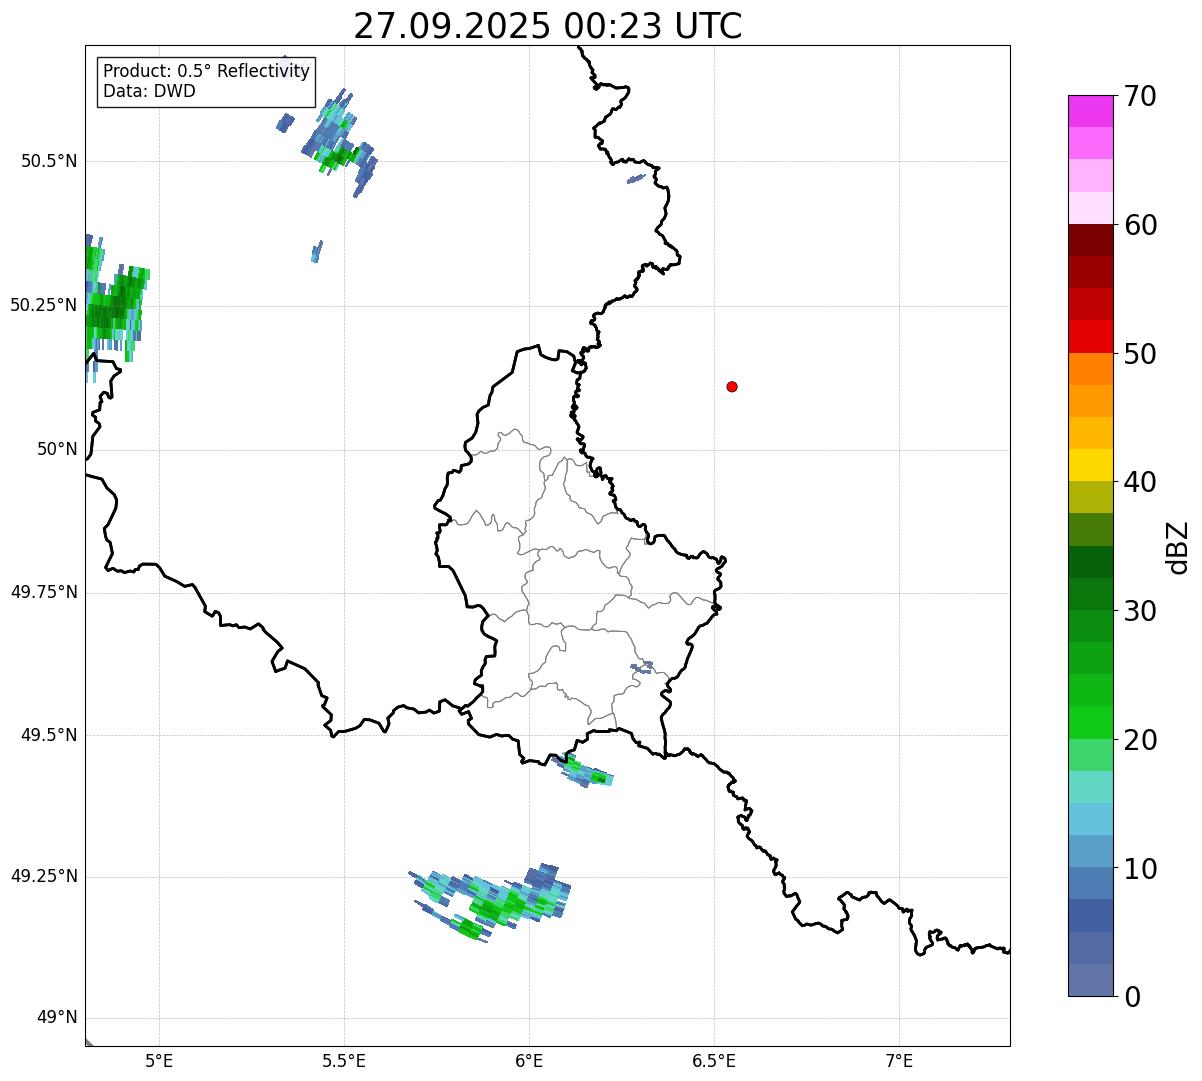Click the orange colorbar segment just below 50
Viewport: 1202px width, 1081px height.
click(x=1090, y=369)
